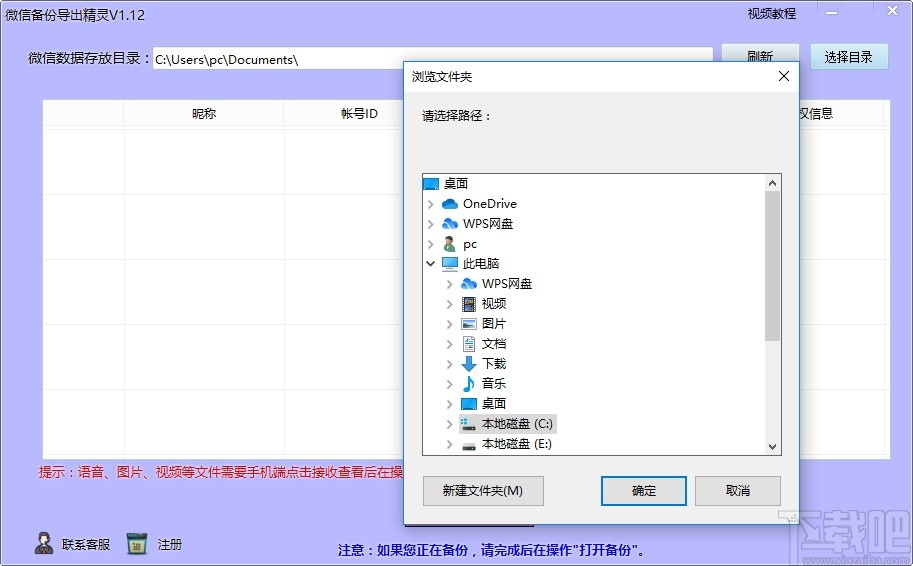
Task: Click the 帐号ID column header
Action: [x=359, y=114]
